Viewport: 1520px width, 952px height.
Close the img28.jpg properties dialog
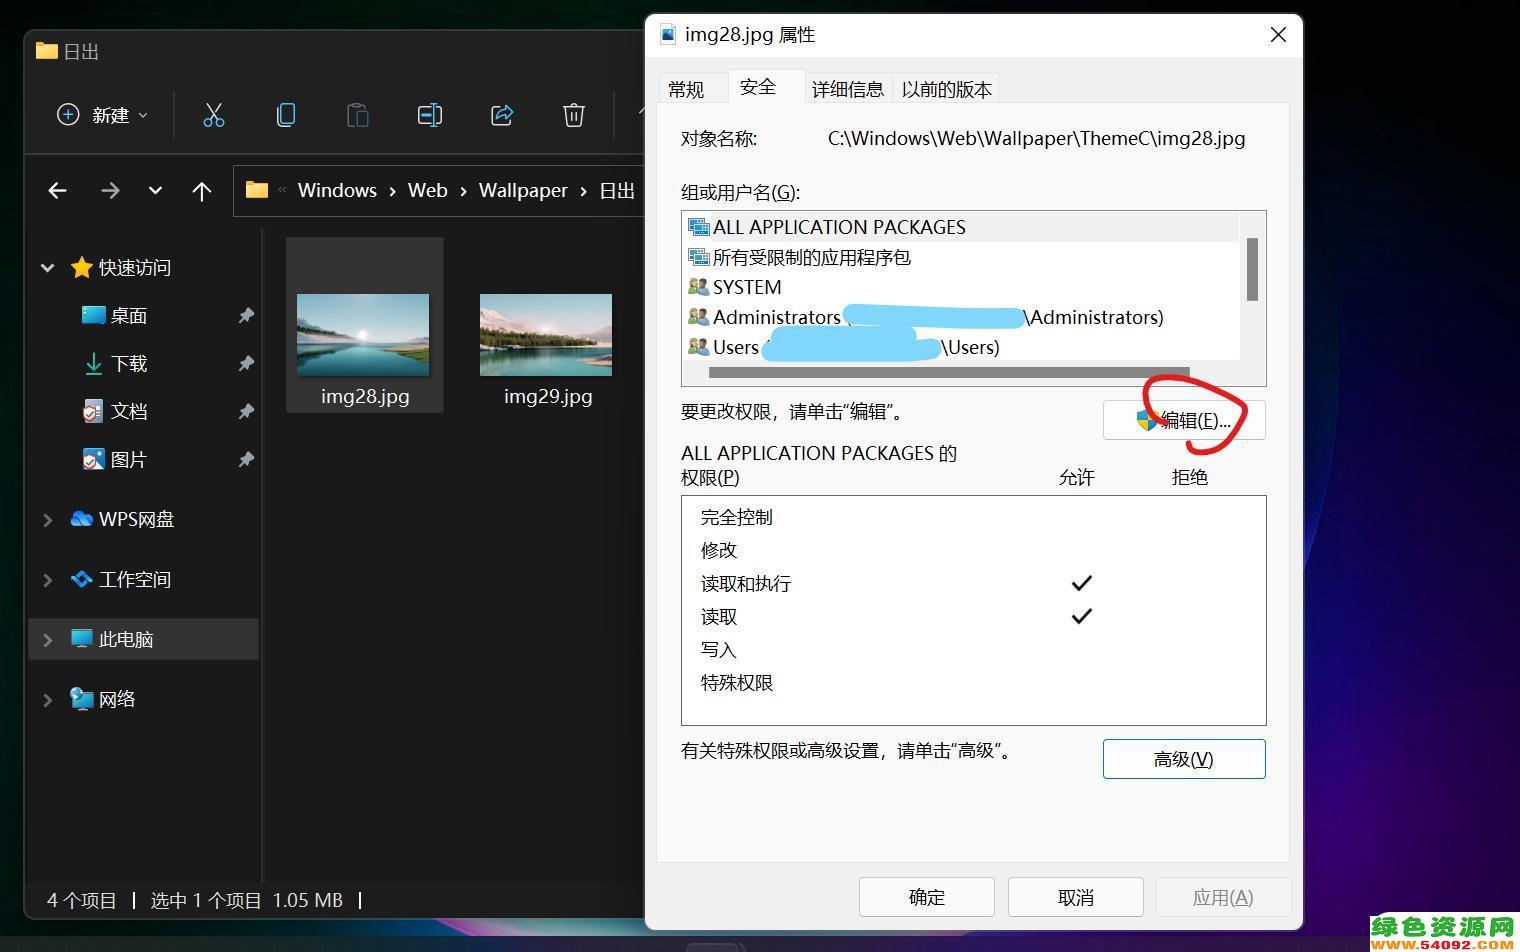coord(1278,35)
